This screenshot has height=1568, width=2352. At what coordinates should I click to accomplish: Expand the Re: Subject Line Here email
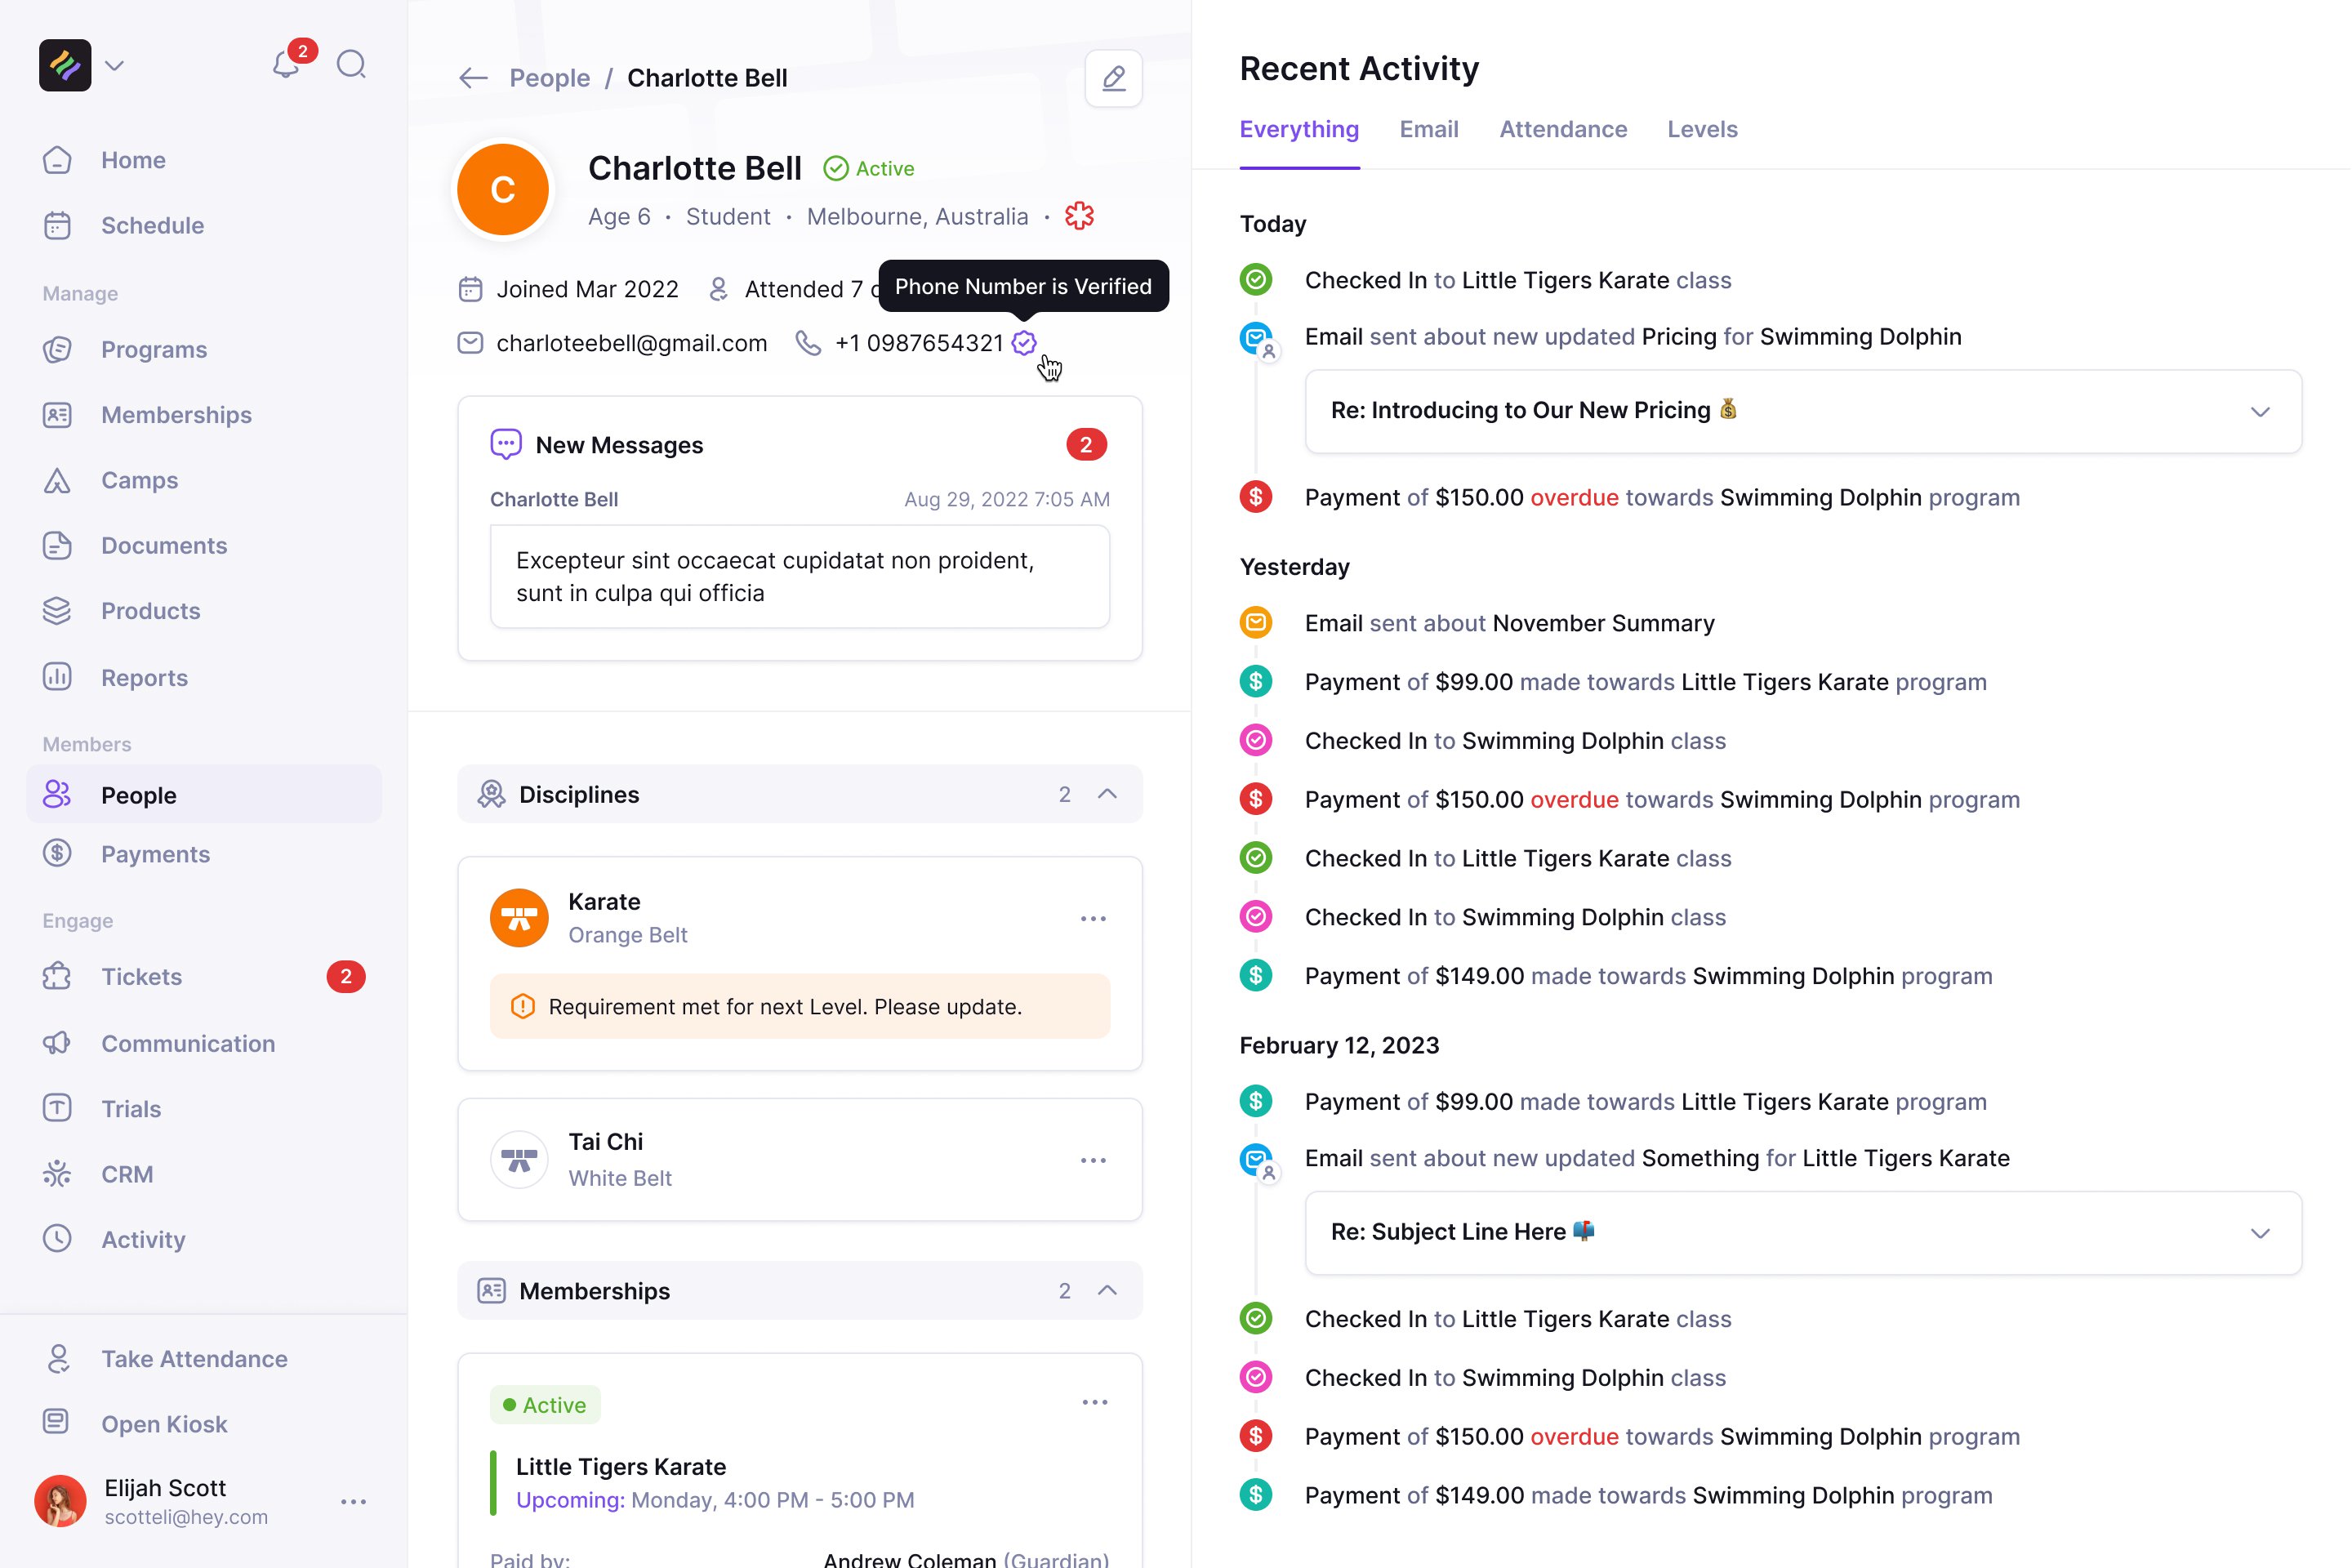pos(2259,1233)
